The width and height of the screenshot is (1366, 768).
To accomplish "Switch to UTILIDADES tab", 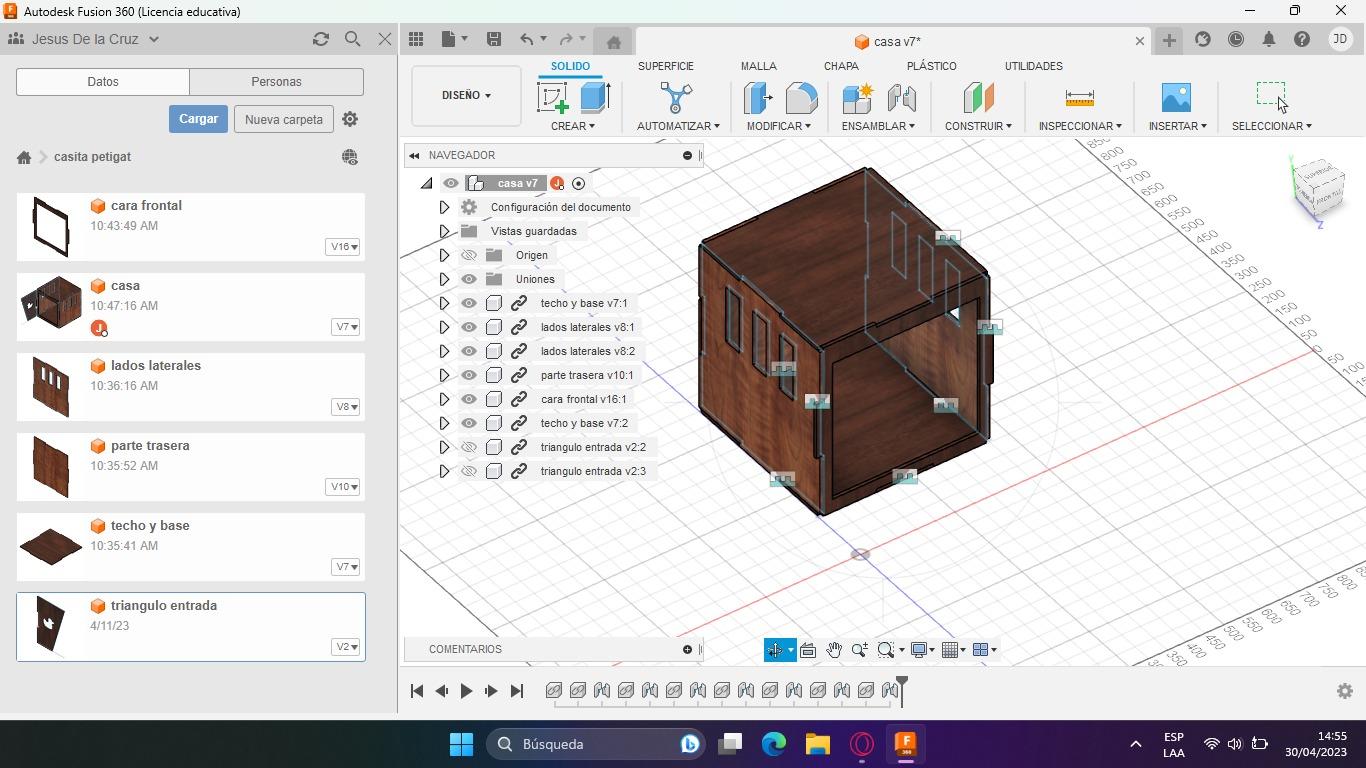I will coord(1034,66).
